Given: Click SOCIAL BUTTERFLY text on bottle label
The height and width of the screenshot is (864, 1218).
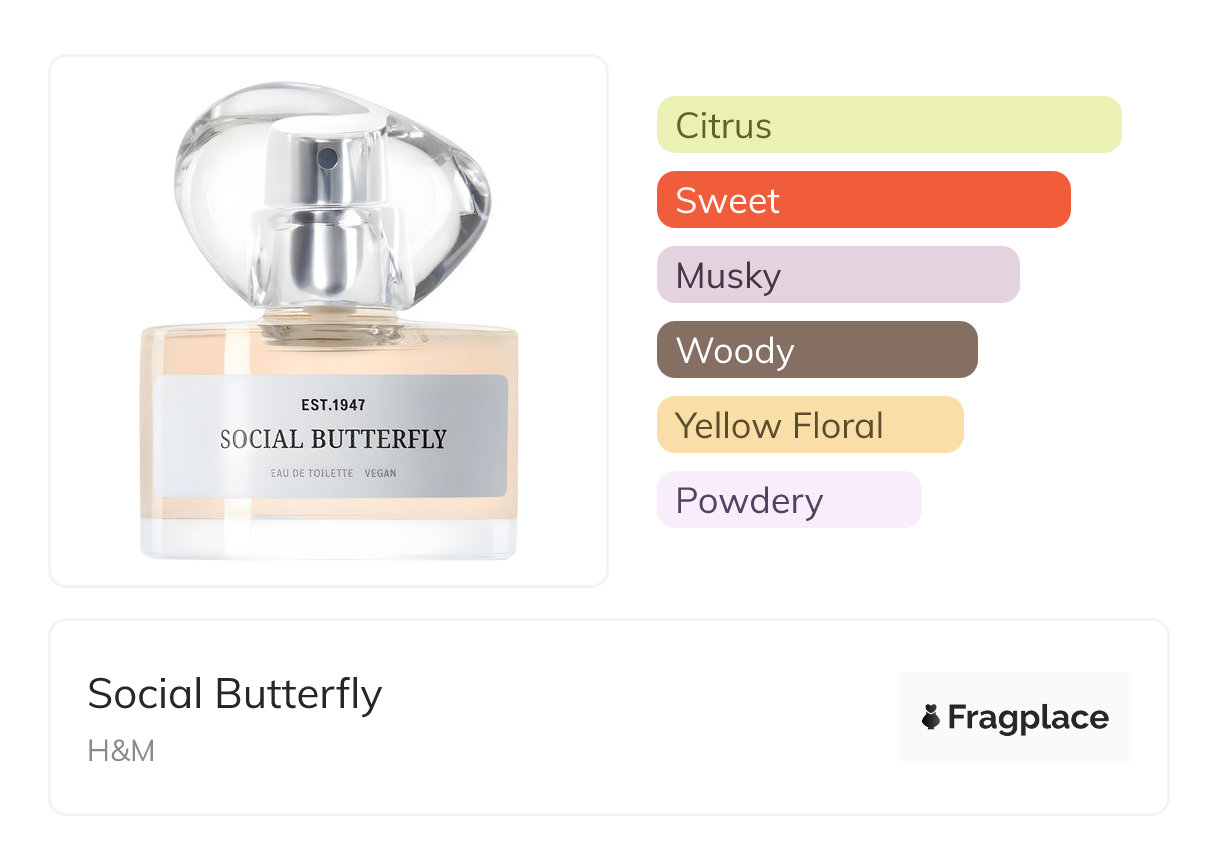Looking at the screenshot, I should [333, 439].
